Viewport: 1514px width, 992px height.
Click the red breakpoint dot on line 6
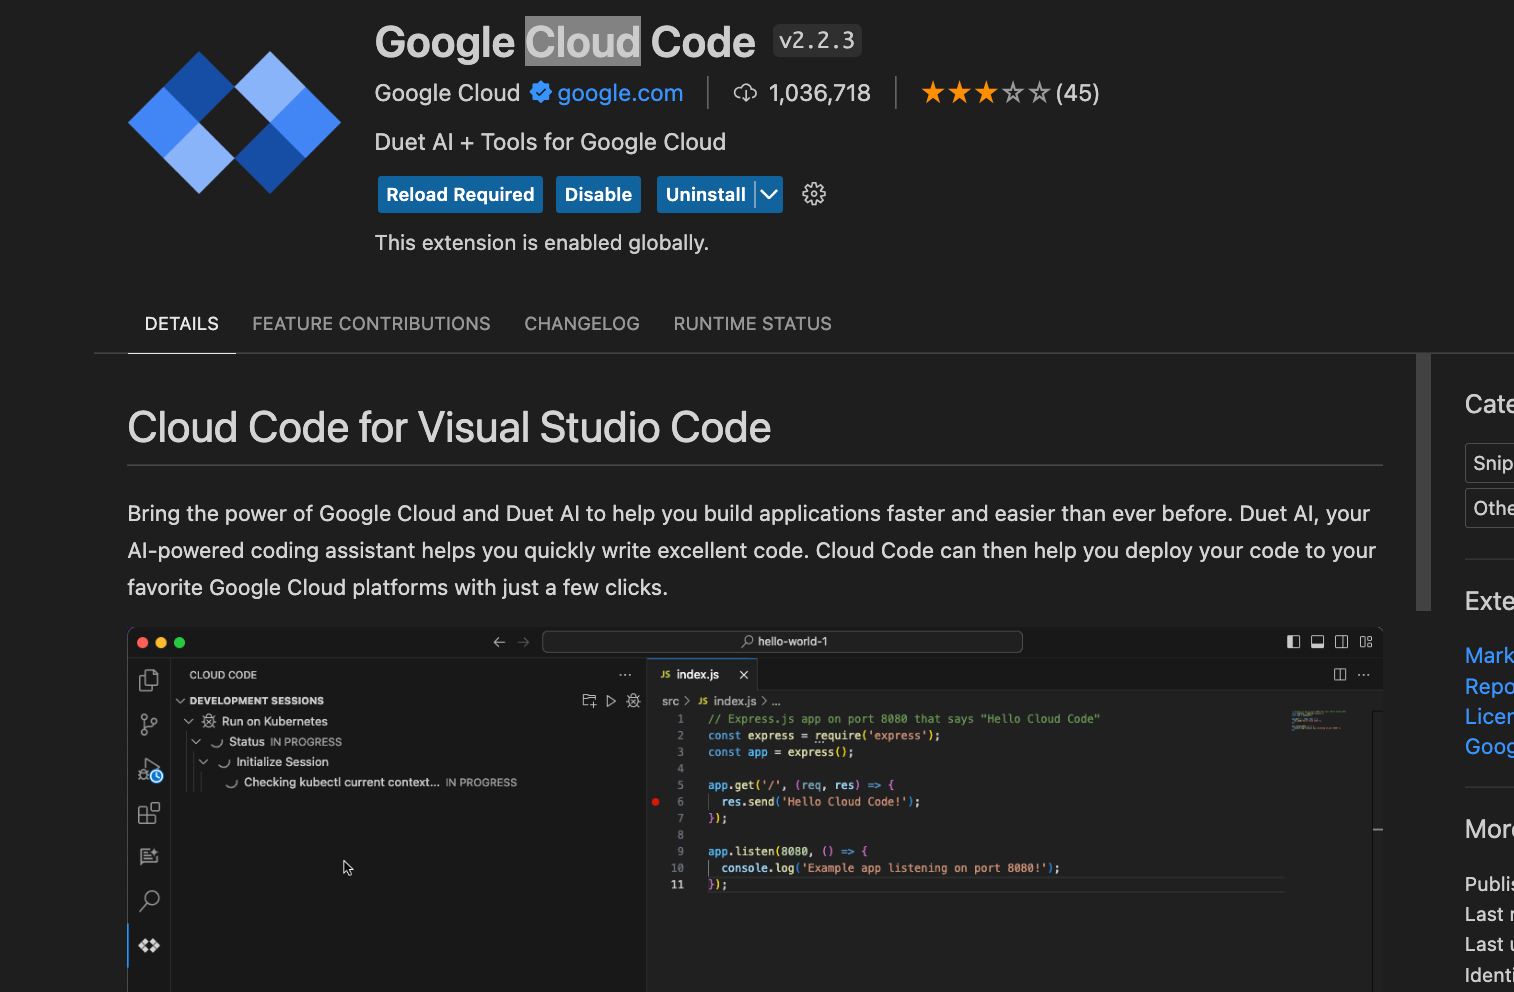pos(656,802)
